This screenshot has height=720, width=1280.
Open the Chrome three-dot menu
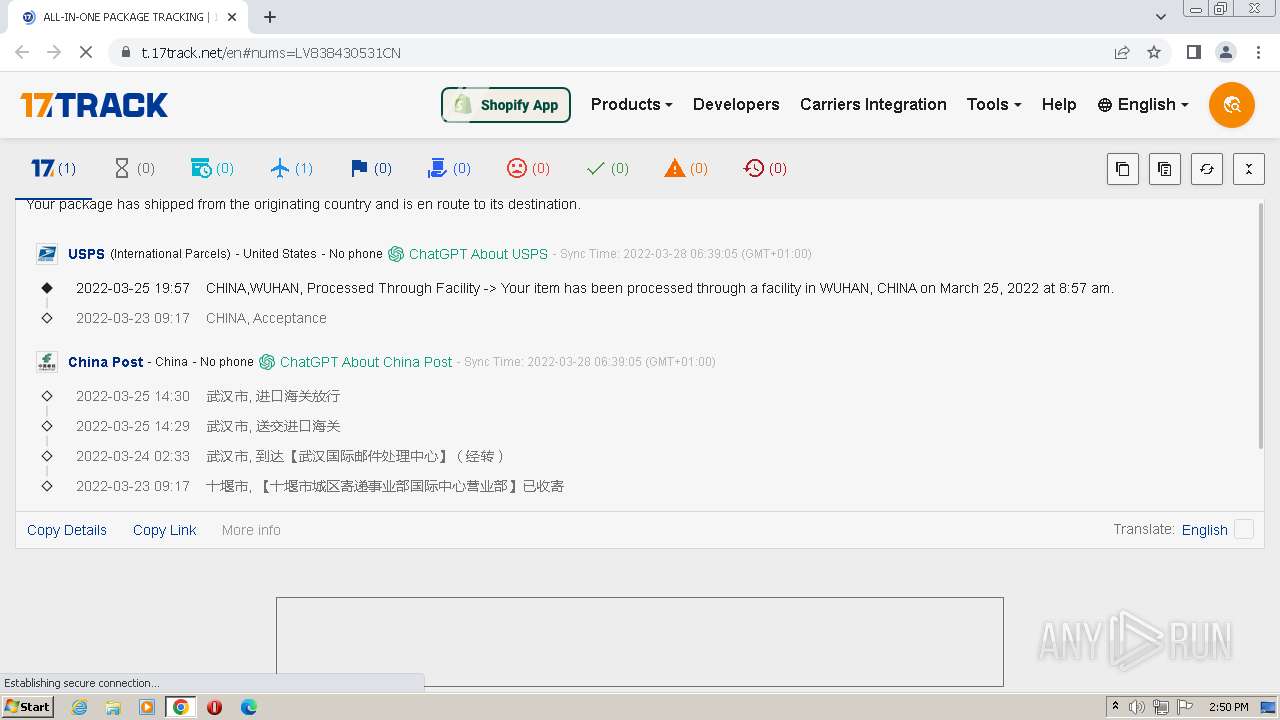[1258, 52]
